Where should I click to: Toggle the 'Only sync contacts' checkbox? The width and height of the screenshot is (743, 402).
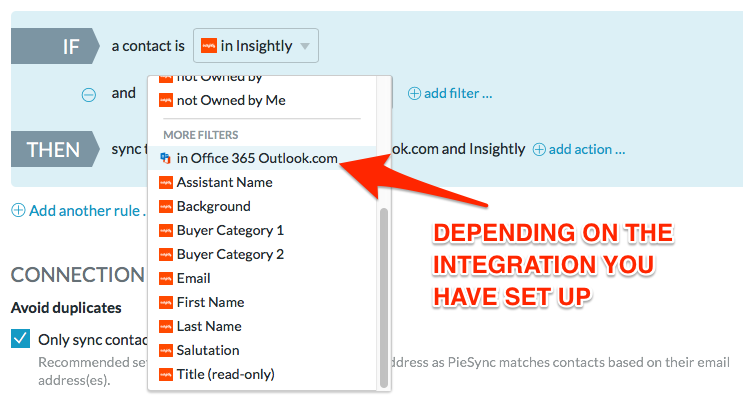pyautogui.click(x=20, y=338)
